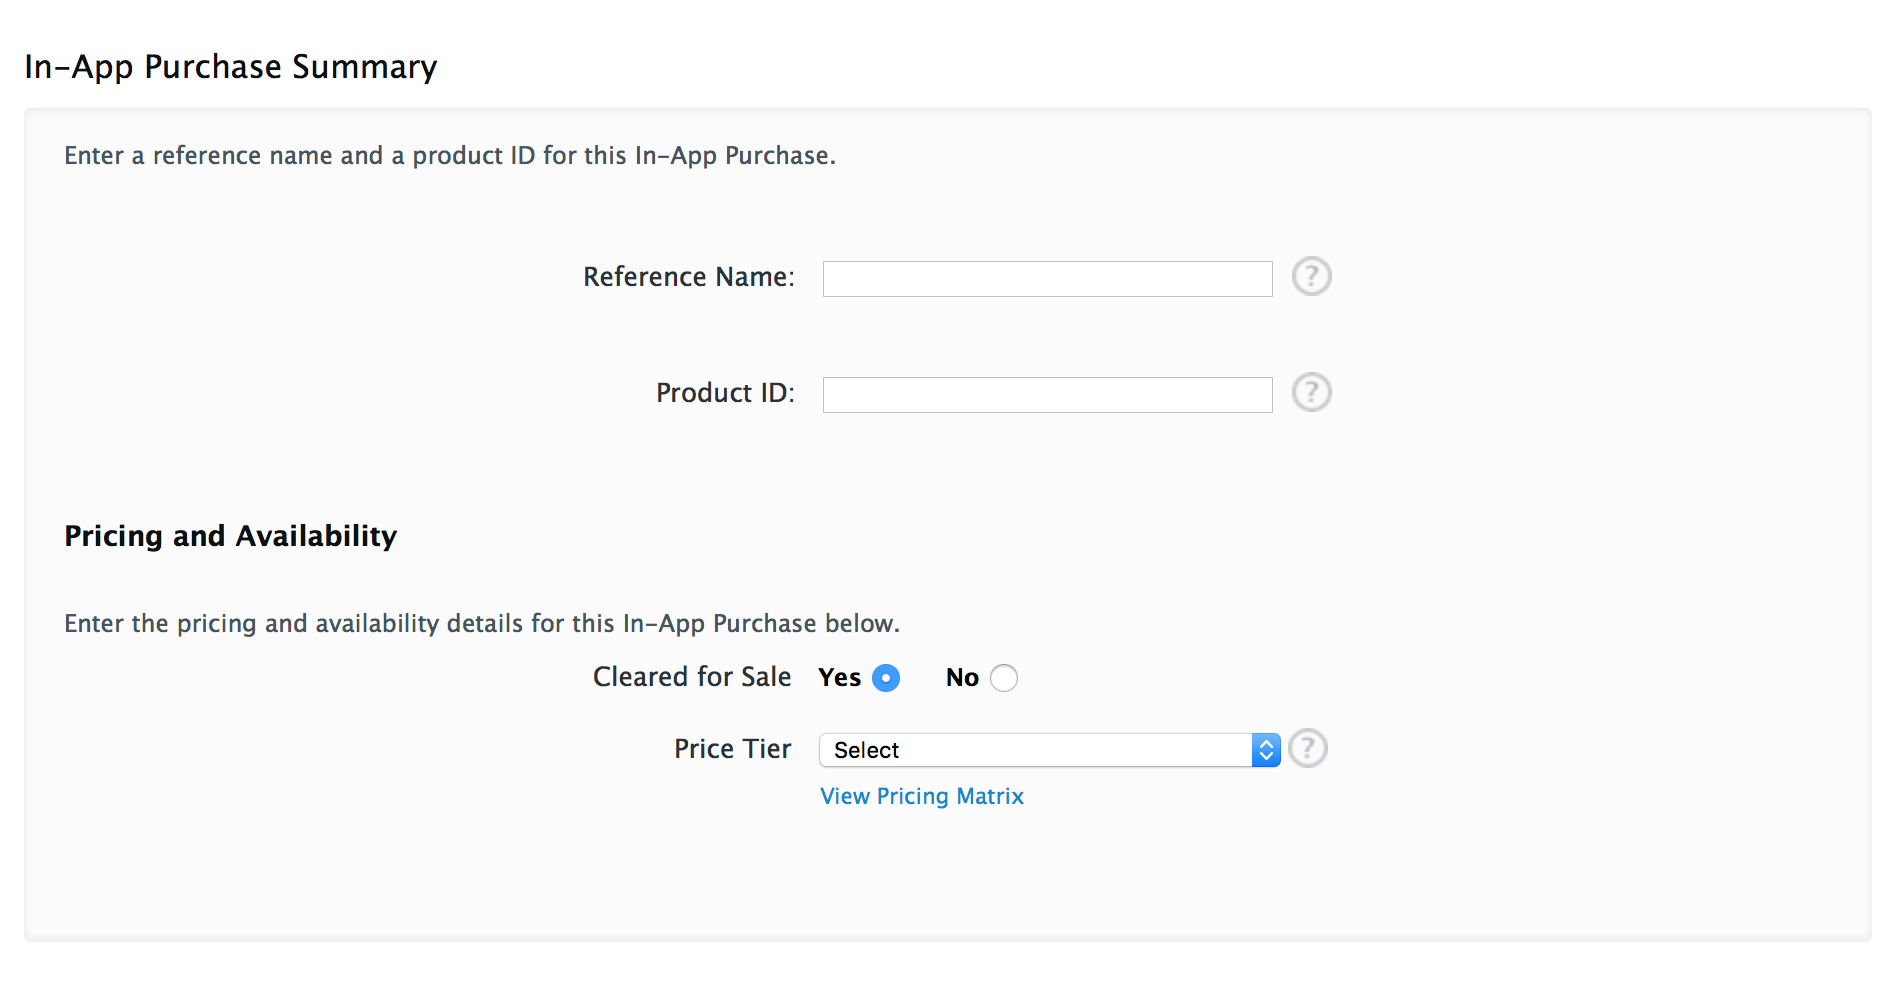Click the blue arrows on Price Tier selector
The height and width of the screenshot is (1000, 1902).
[x=1266, y=750]
